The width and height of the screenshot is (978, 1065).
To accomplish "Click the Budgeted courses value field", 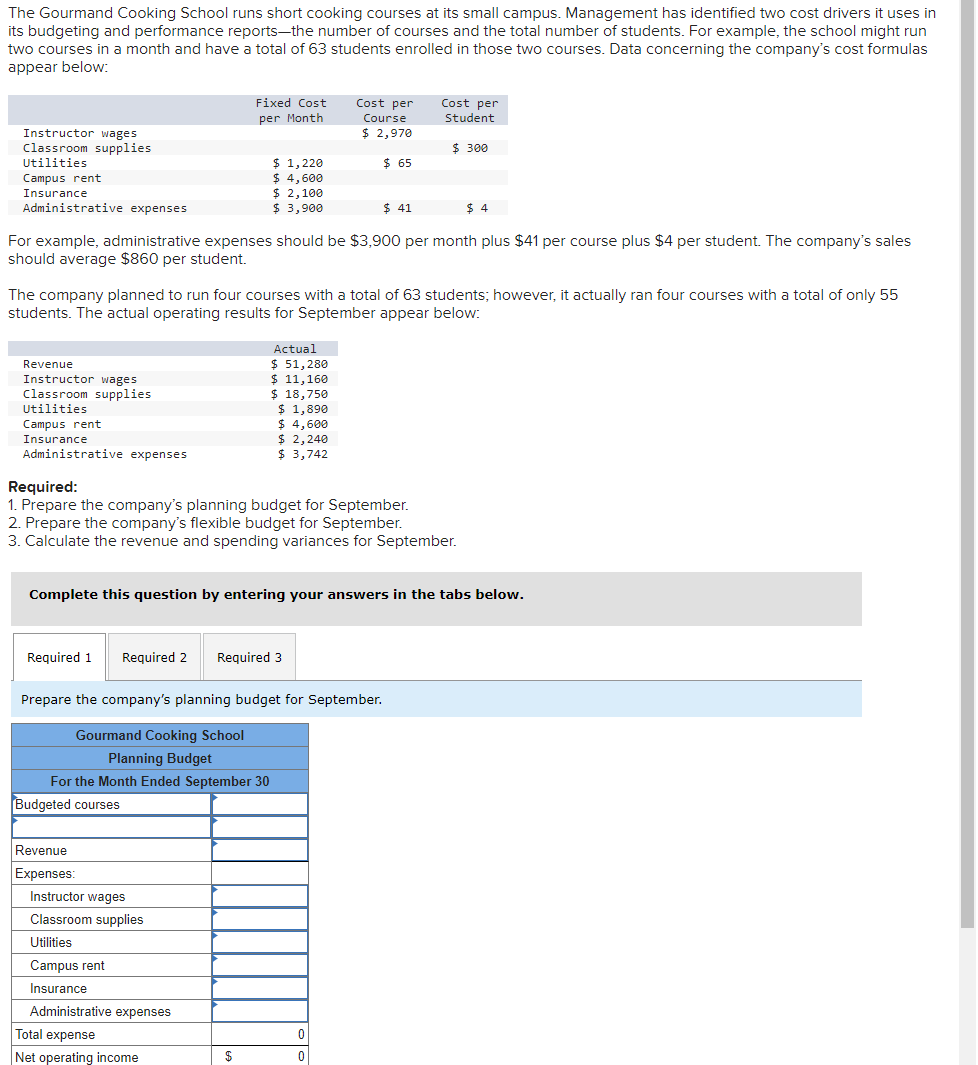I will point(260,804).
